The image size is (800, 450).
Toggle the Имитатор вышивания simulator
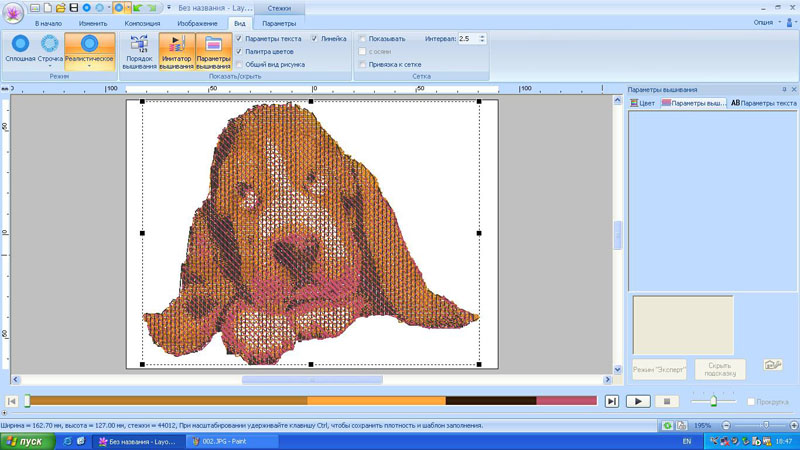click(176, 52)
